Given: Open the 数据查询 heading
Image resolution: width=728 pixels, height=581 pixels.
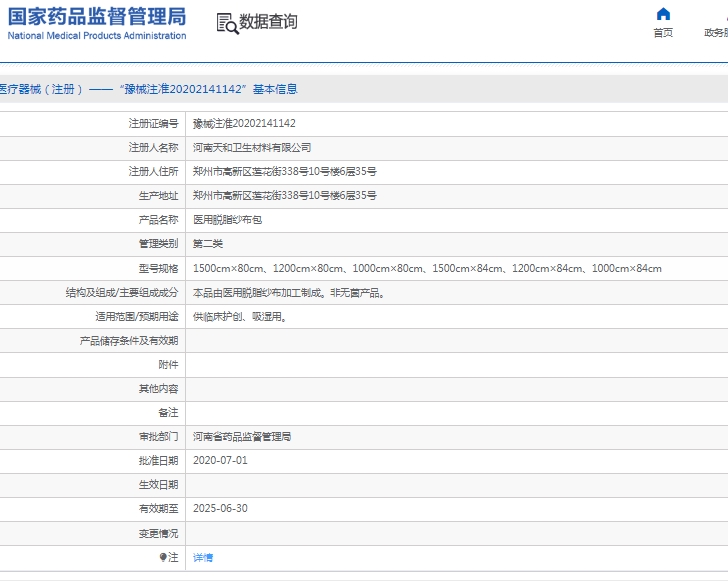Looking at the screenshot, I should (x=268, y=21).
